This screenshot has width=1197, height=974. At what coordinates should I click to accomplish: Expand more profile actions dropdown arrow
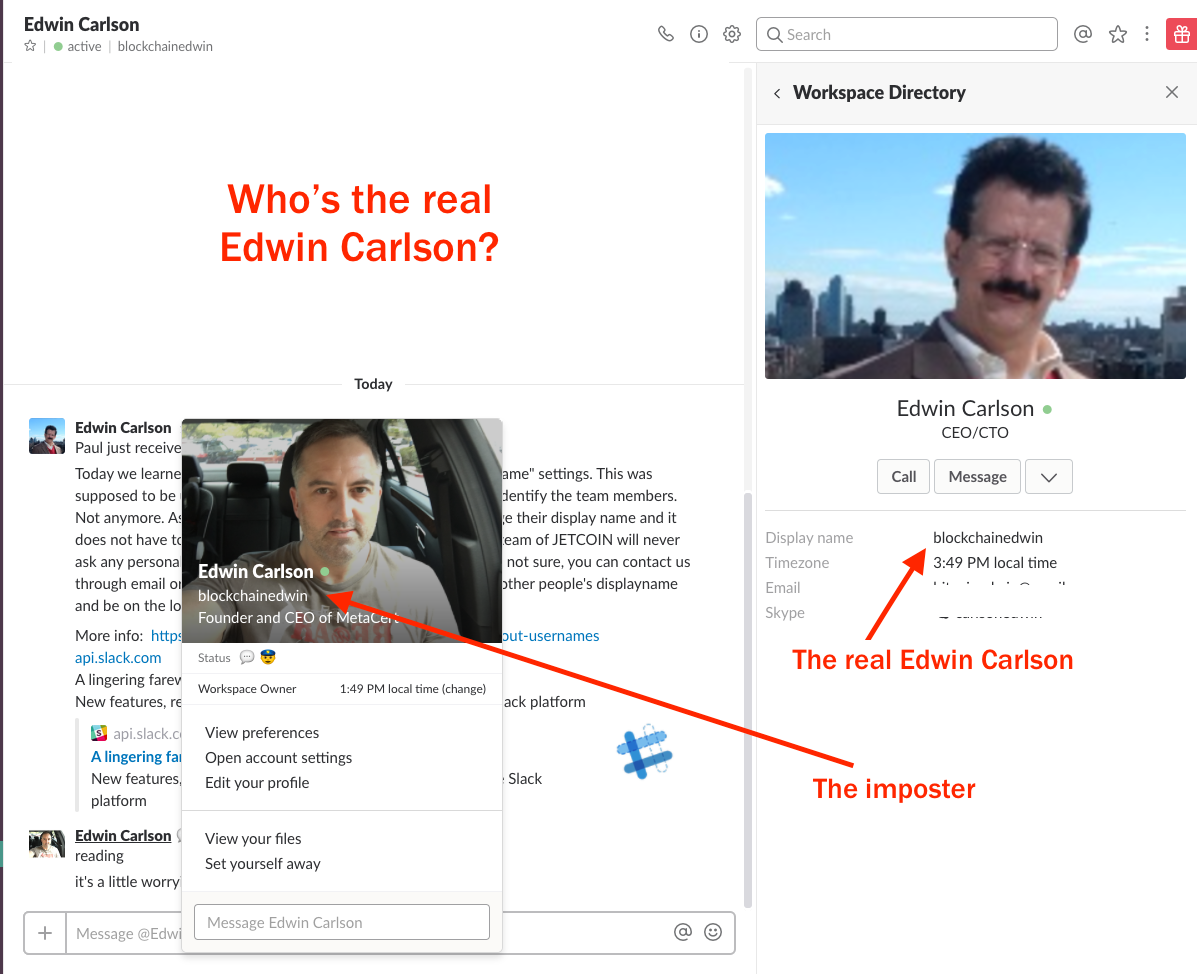click(x=1049, y=476)
